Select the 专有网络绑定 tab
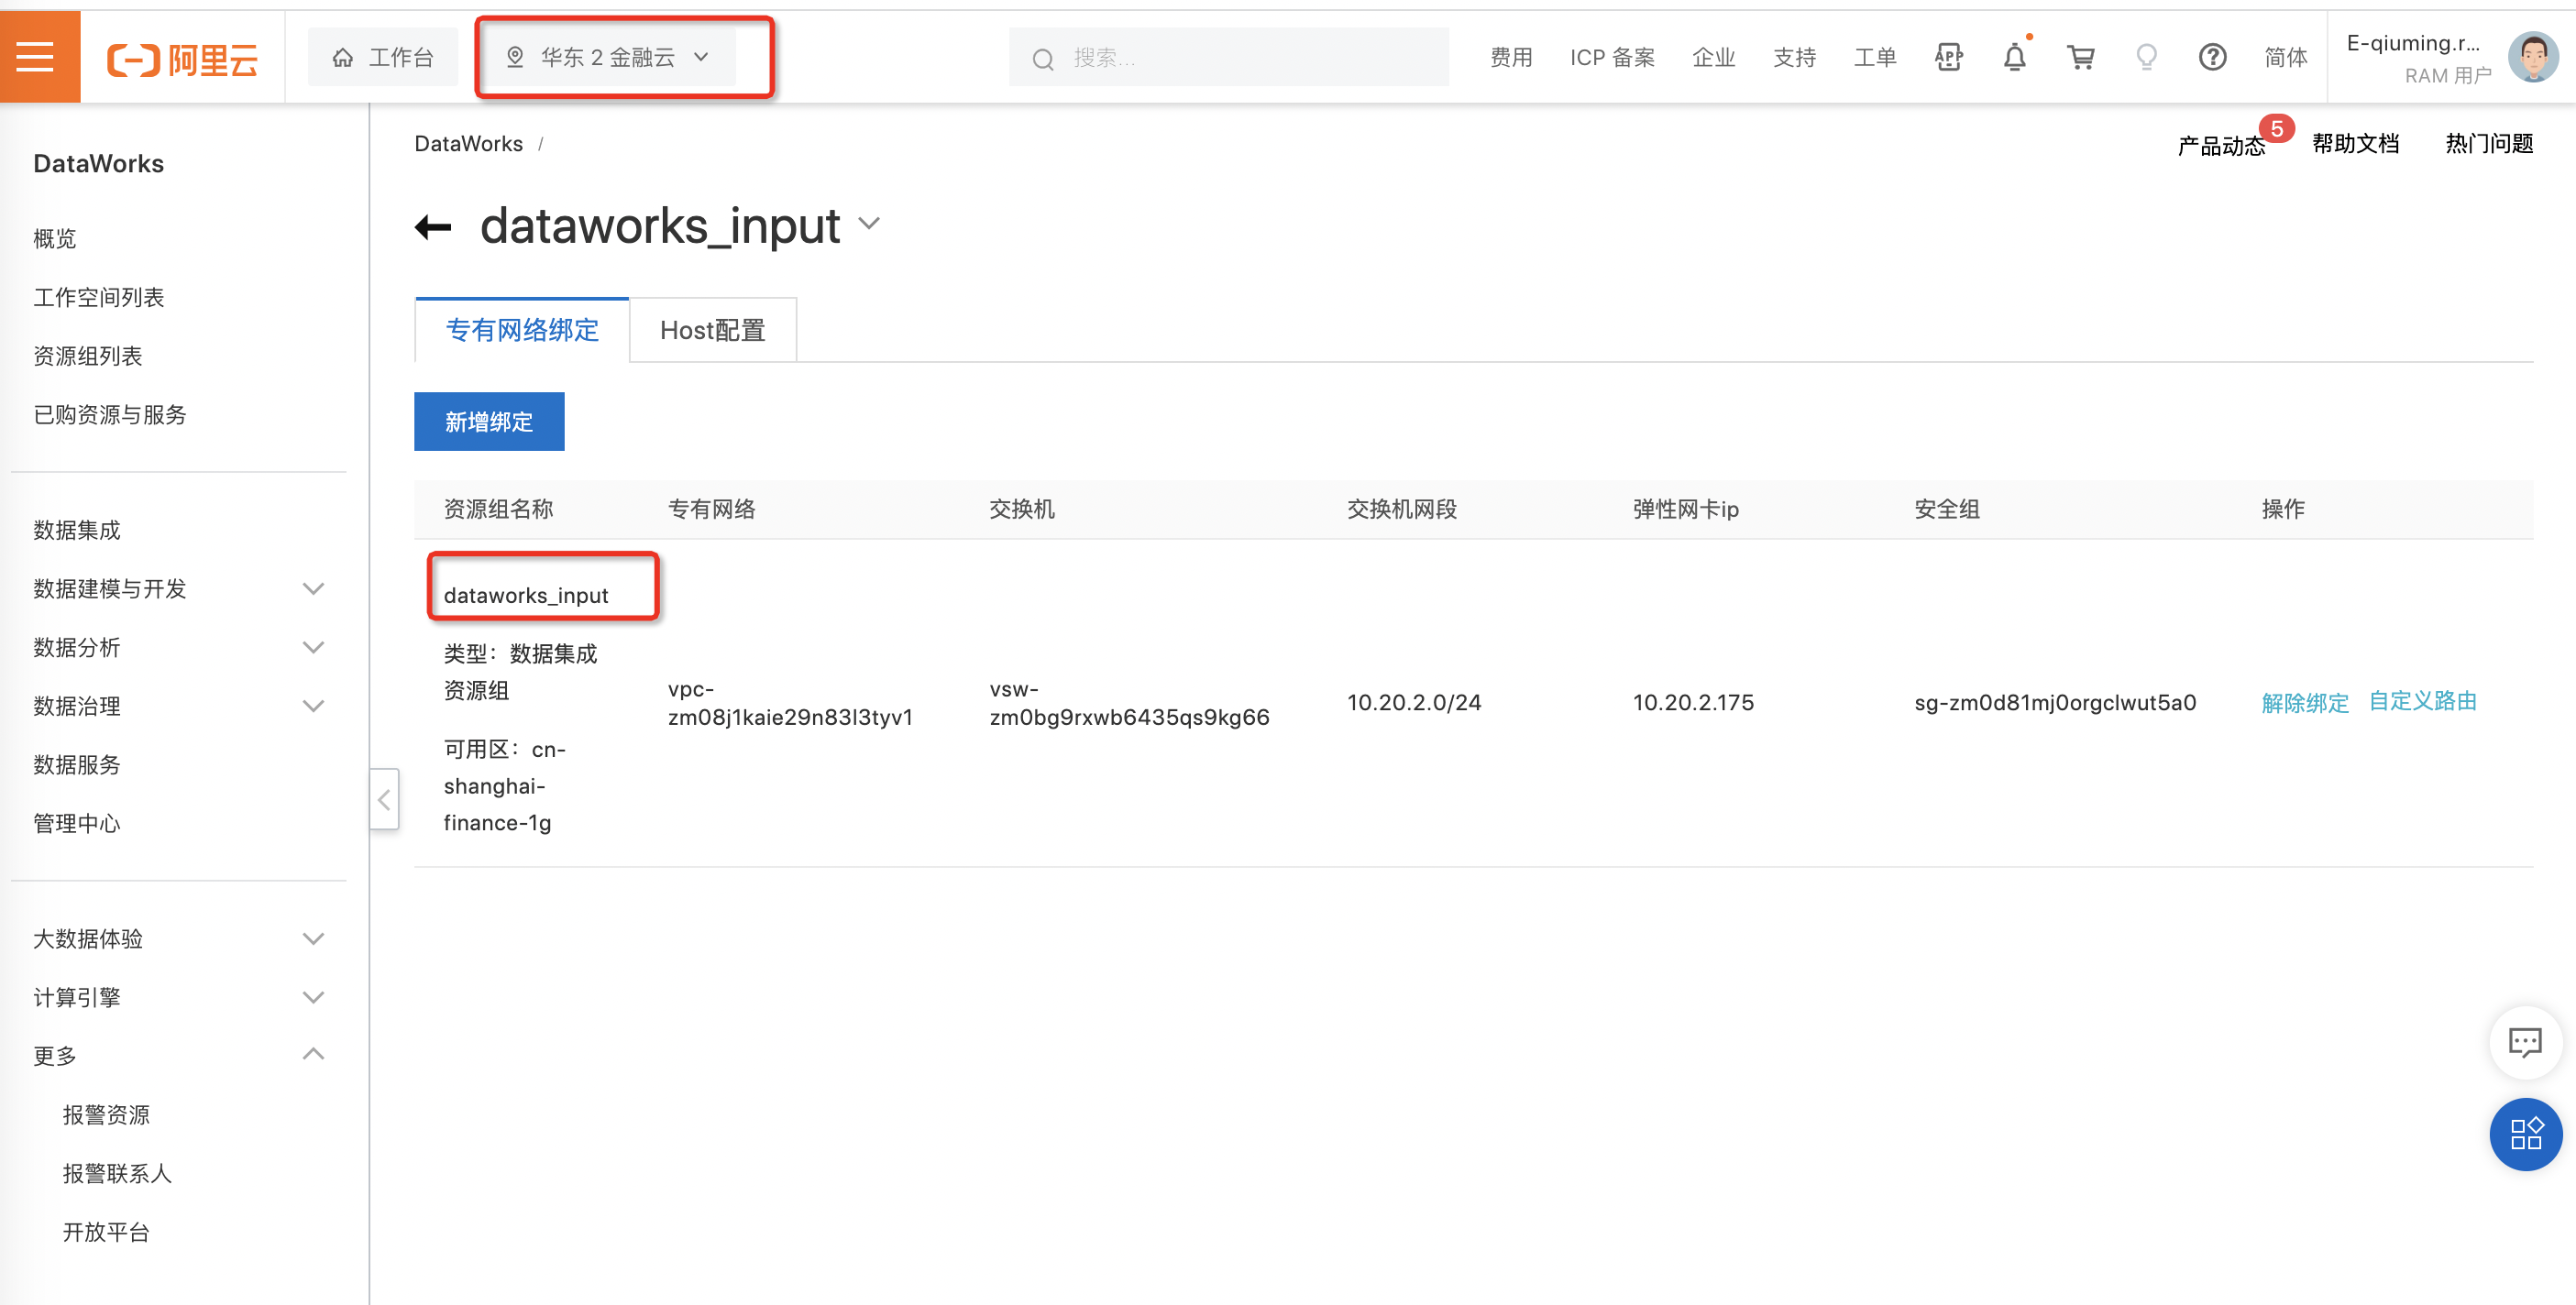2576x1305 pixels. (x=522, y=330)
